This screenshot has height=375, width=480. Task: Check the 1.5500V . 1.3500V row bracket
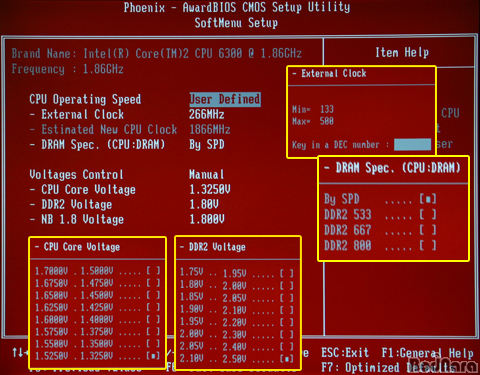click(x=153, y=343)
